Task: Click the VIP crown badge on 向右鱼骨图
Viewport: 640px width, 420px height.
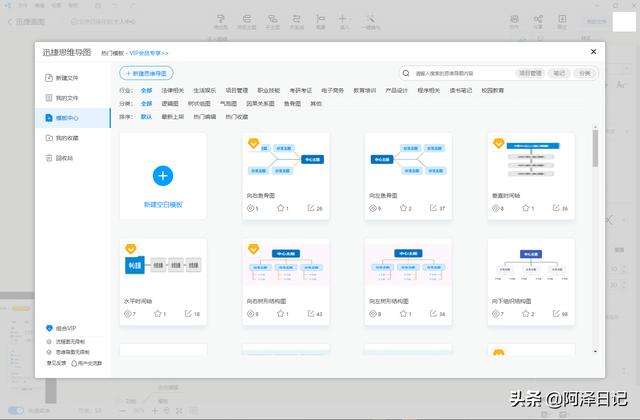Action: point(253,143)
